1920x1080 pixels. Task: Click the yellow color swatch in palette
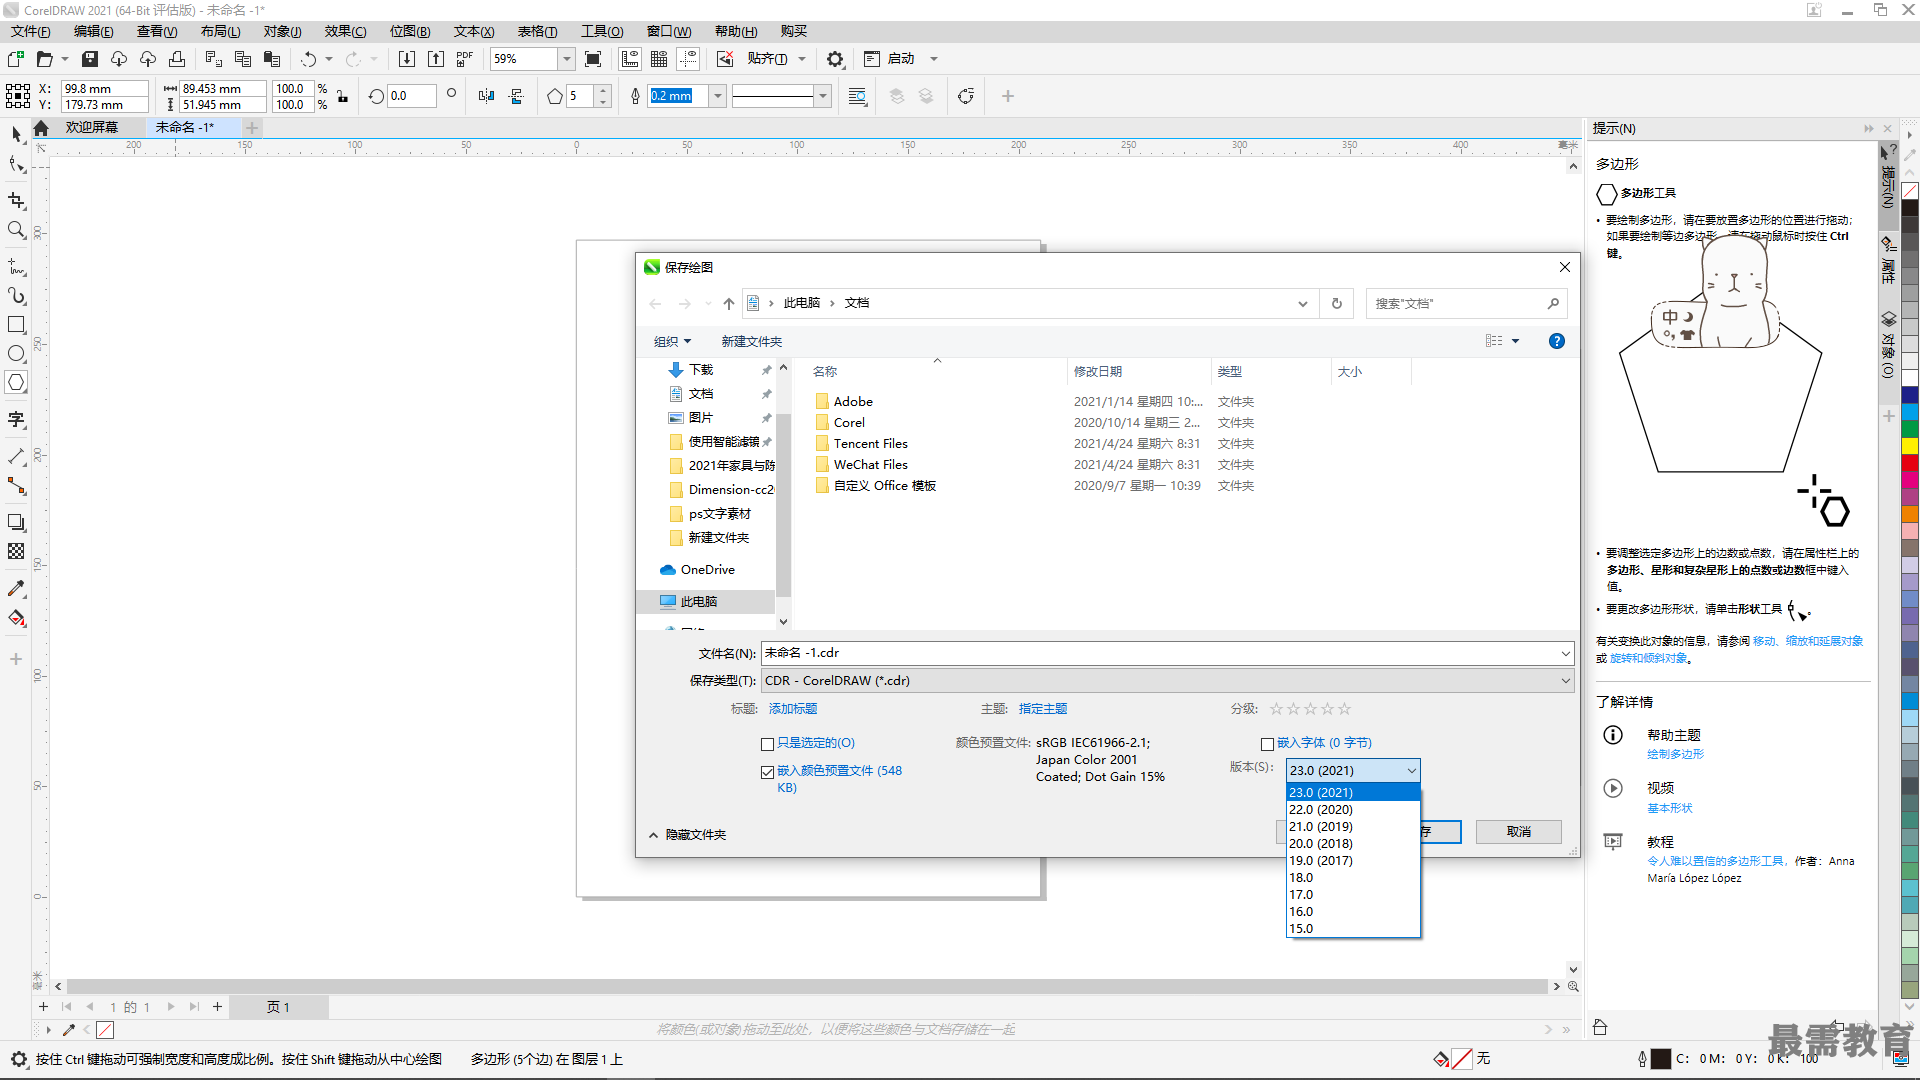click(x=1910, y=446)
